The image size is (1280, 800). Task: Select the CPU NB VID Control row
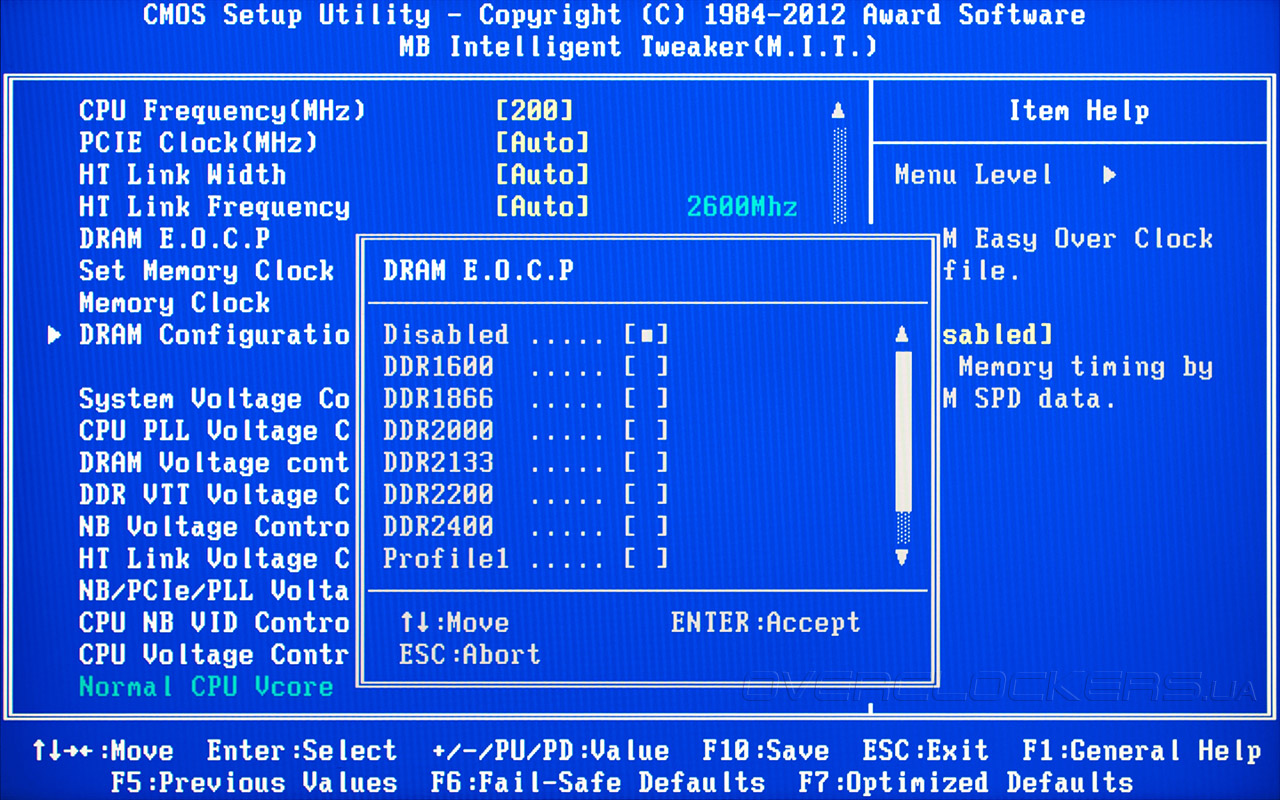215,623
